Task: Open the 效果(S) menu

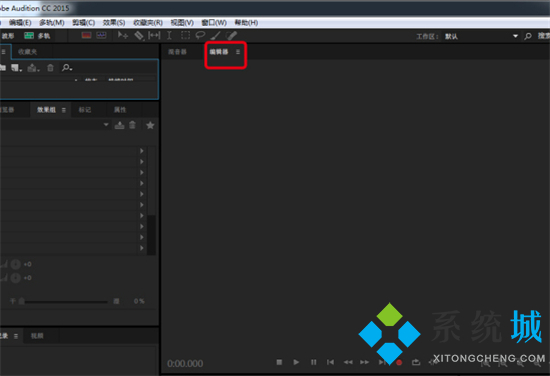Action: pos(114,23)
